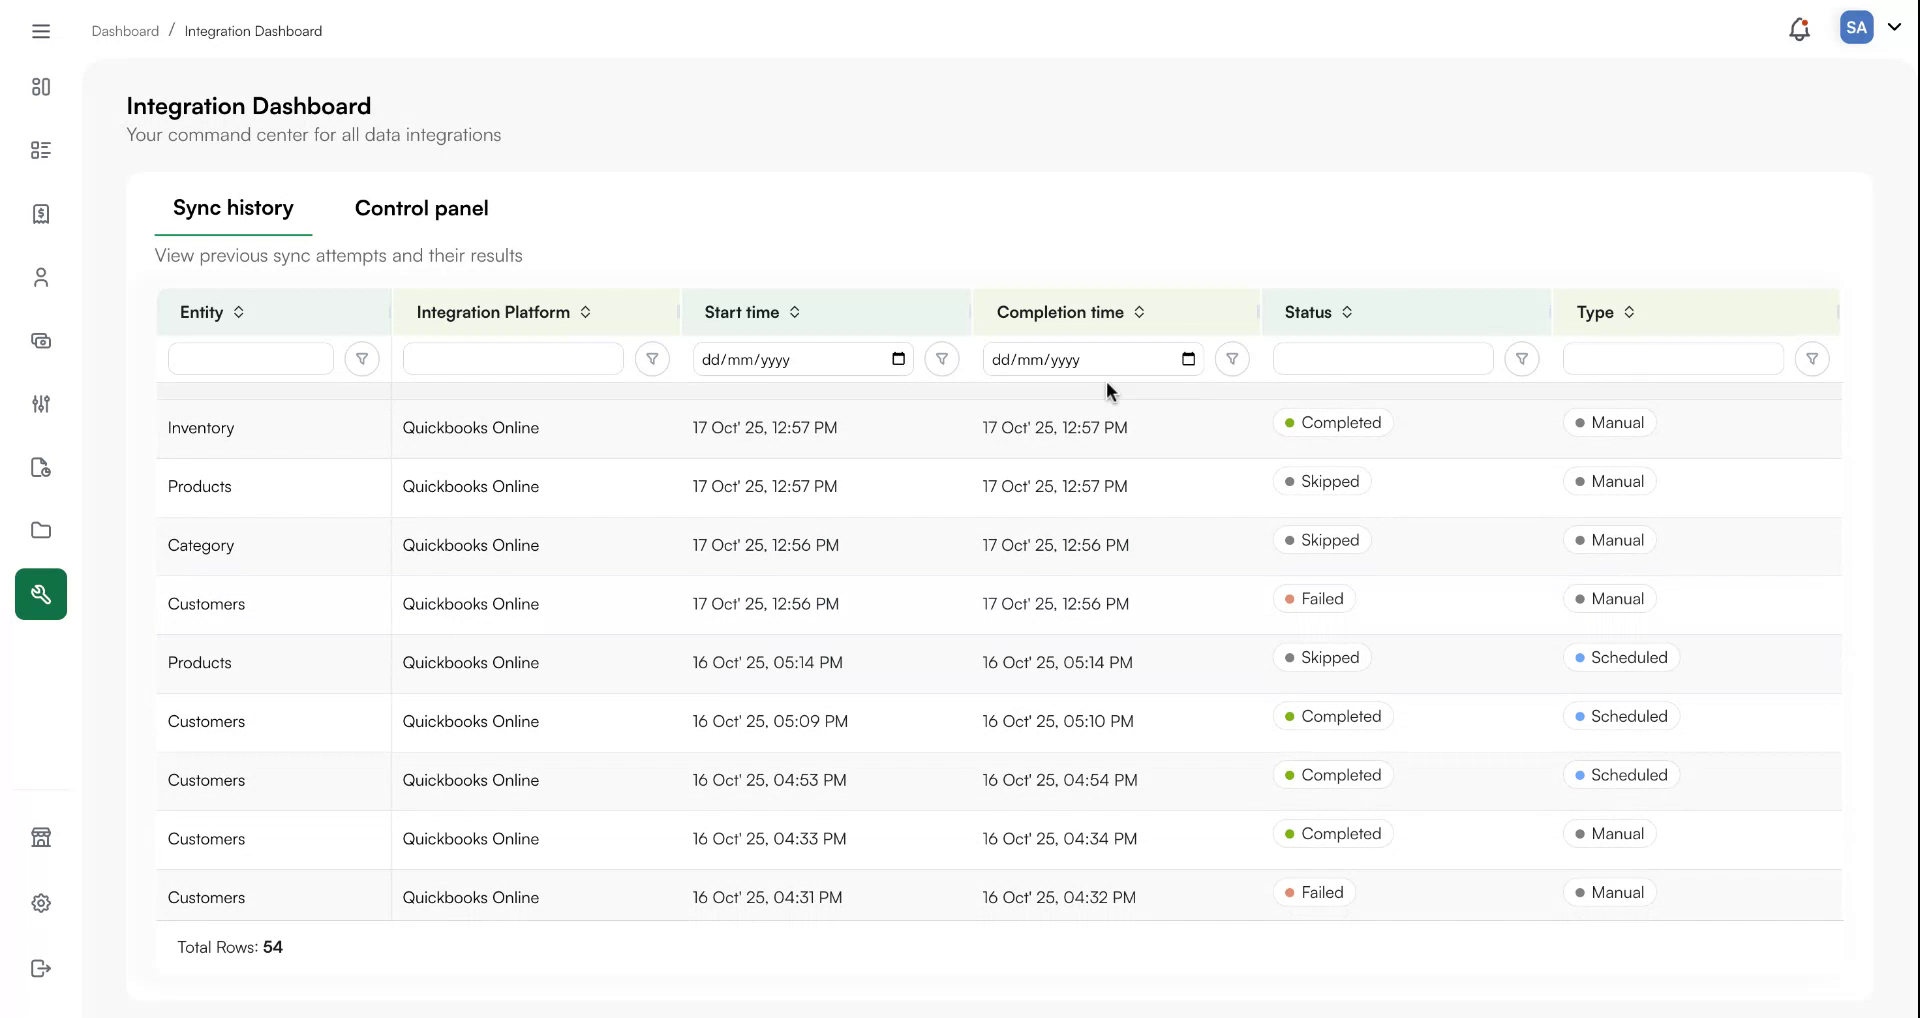
Task: Click the customers person icon in sidebar
Action: (41, 277)
